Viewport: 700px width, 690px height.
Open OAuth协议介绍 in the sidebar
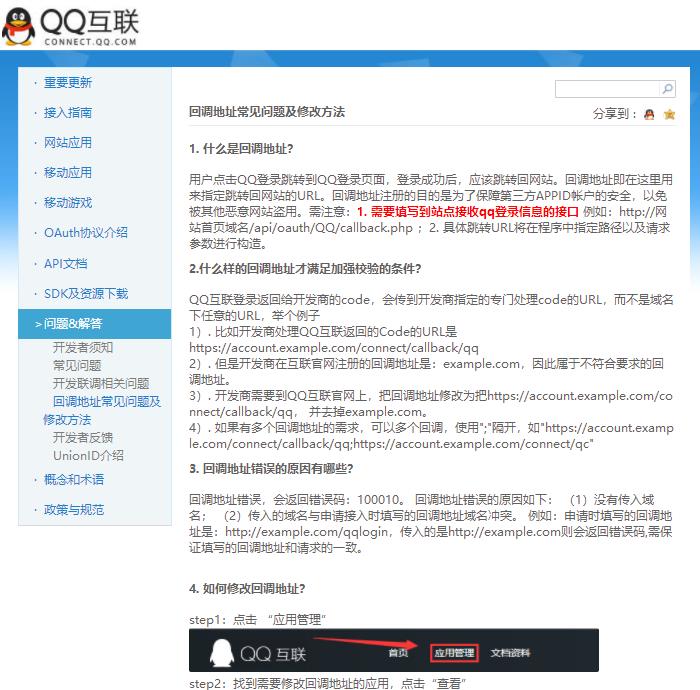coord(86,233)
